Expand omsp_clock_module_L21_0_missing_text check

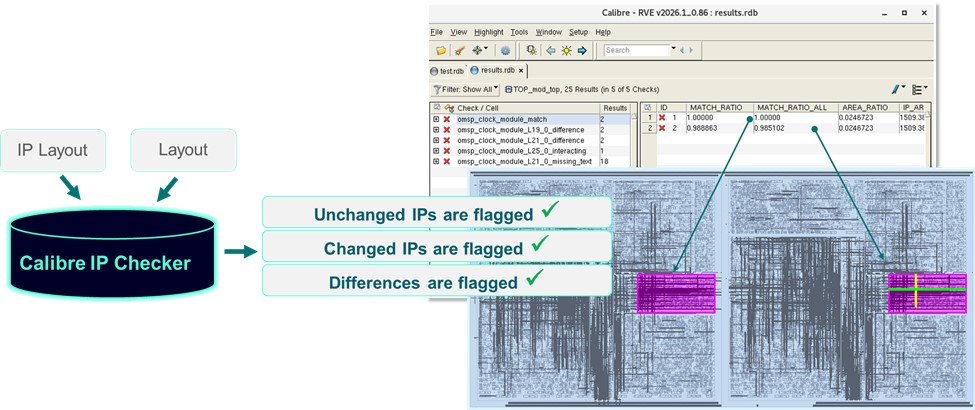click(436, 161)
